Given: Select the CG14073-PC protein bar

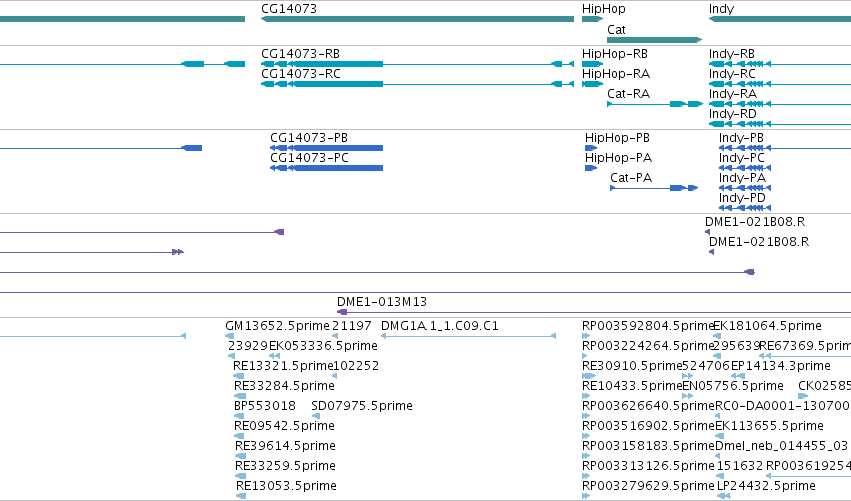Looking at the screenshot, I should 326,168.
